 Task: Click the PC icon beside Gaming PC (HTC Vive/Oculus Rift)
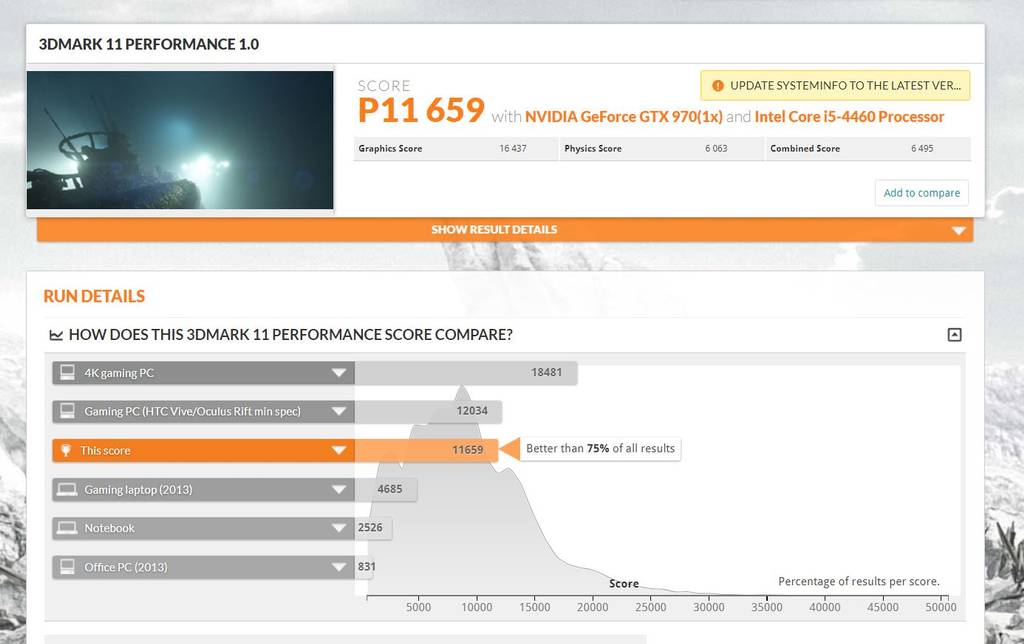pos(67,411)
